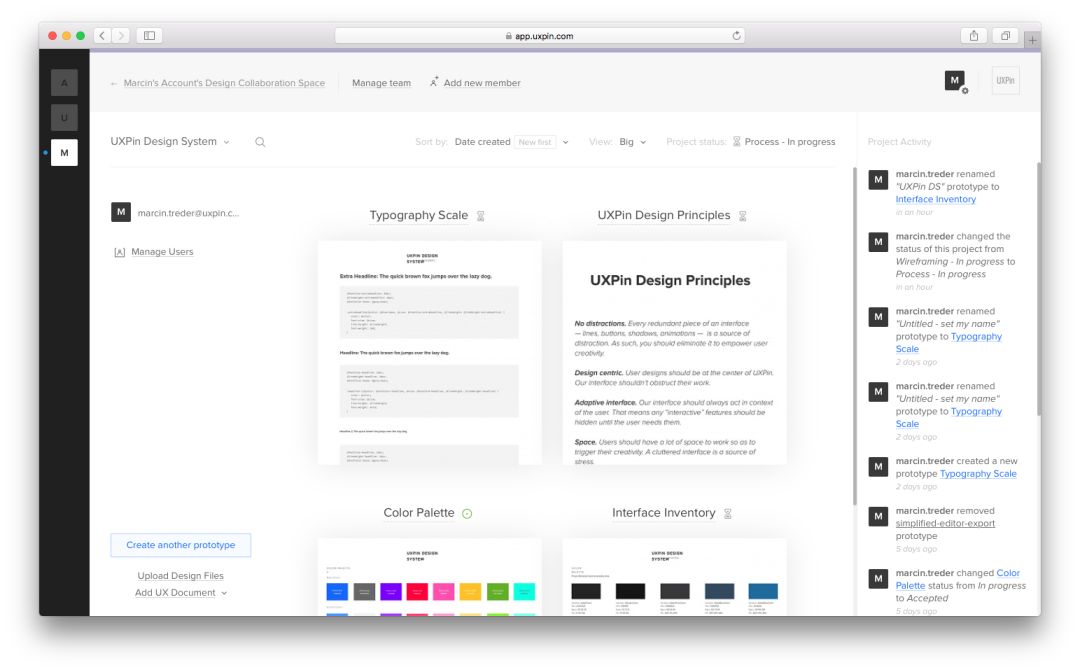The height and width of the screenshot is (672, 1080).
Task: Click hourglass icon beside UXPin Design Principles
Action: [742, 216]
